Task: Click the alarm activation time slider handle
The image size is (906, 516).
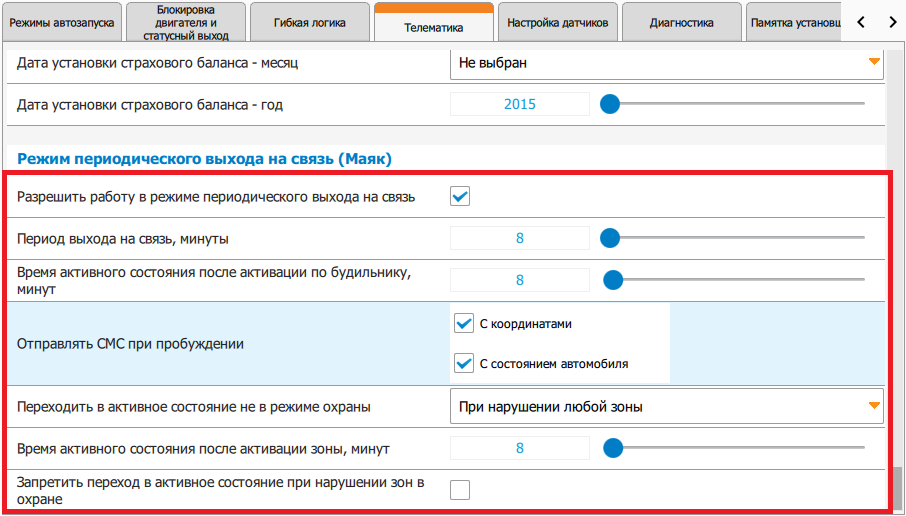Action: tap(609, 280)
